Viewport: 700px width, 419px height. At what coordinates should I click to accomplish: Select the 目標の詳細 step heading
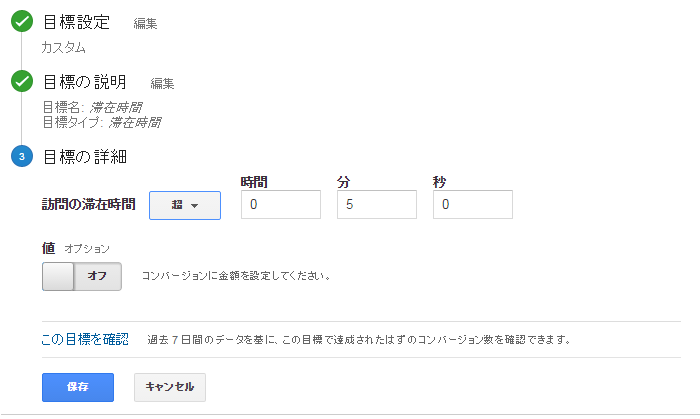coord(85,157)
